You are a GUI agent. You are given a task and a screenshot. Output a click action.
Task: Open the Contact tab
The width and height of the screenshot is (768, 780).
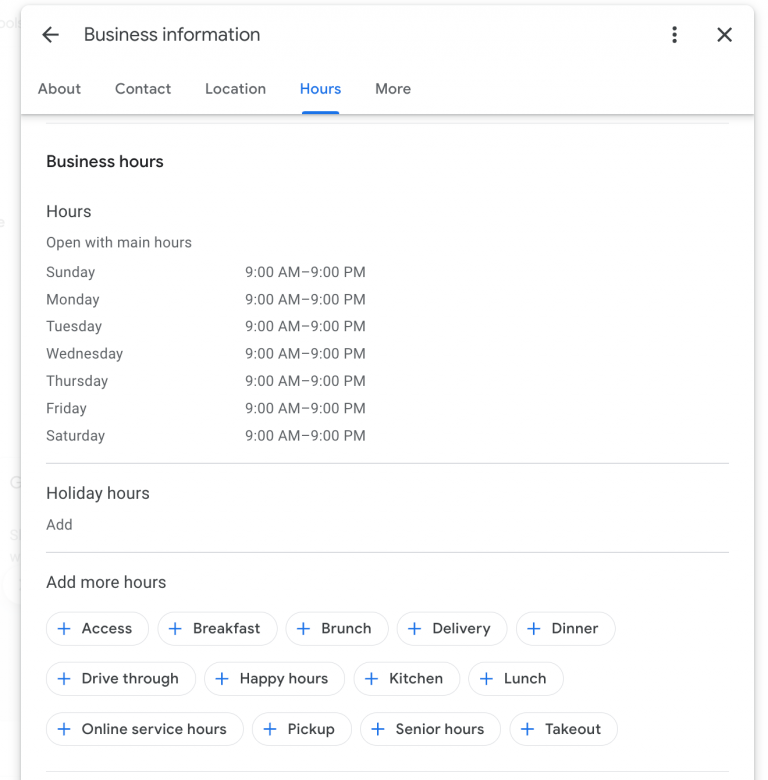(143, 89)
